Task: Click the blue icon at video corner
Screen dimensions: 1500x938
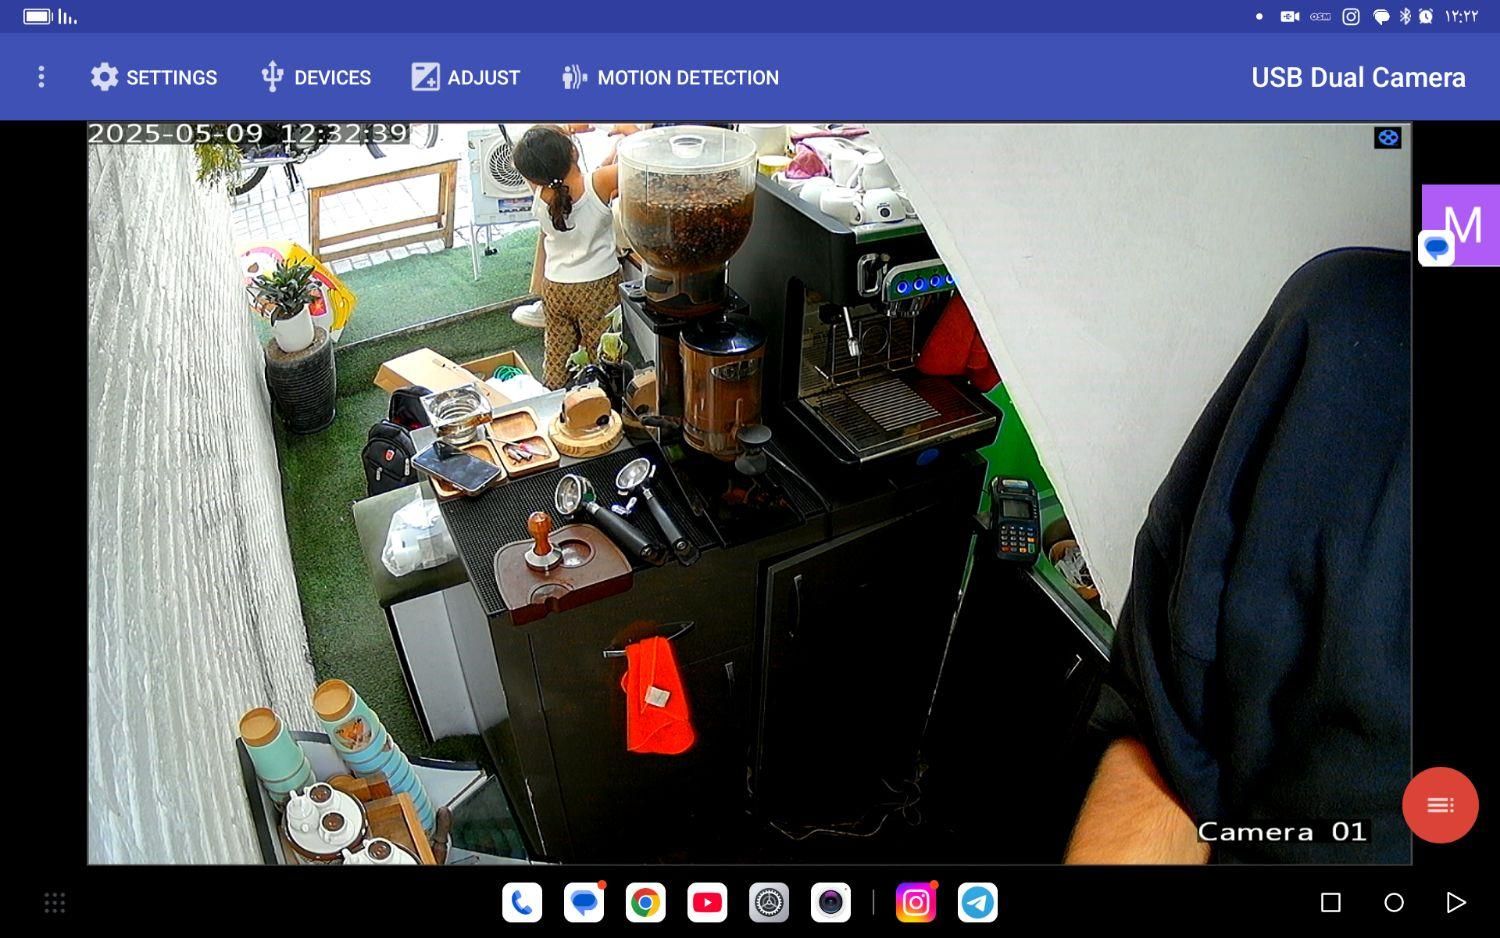Action: 1387,138
